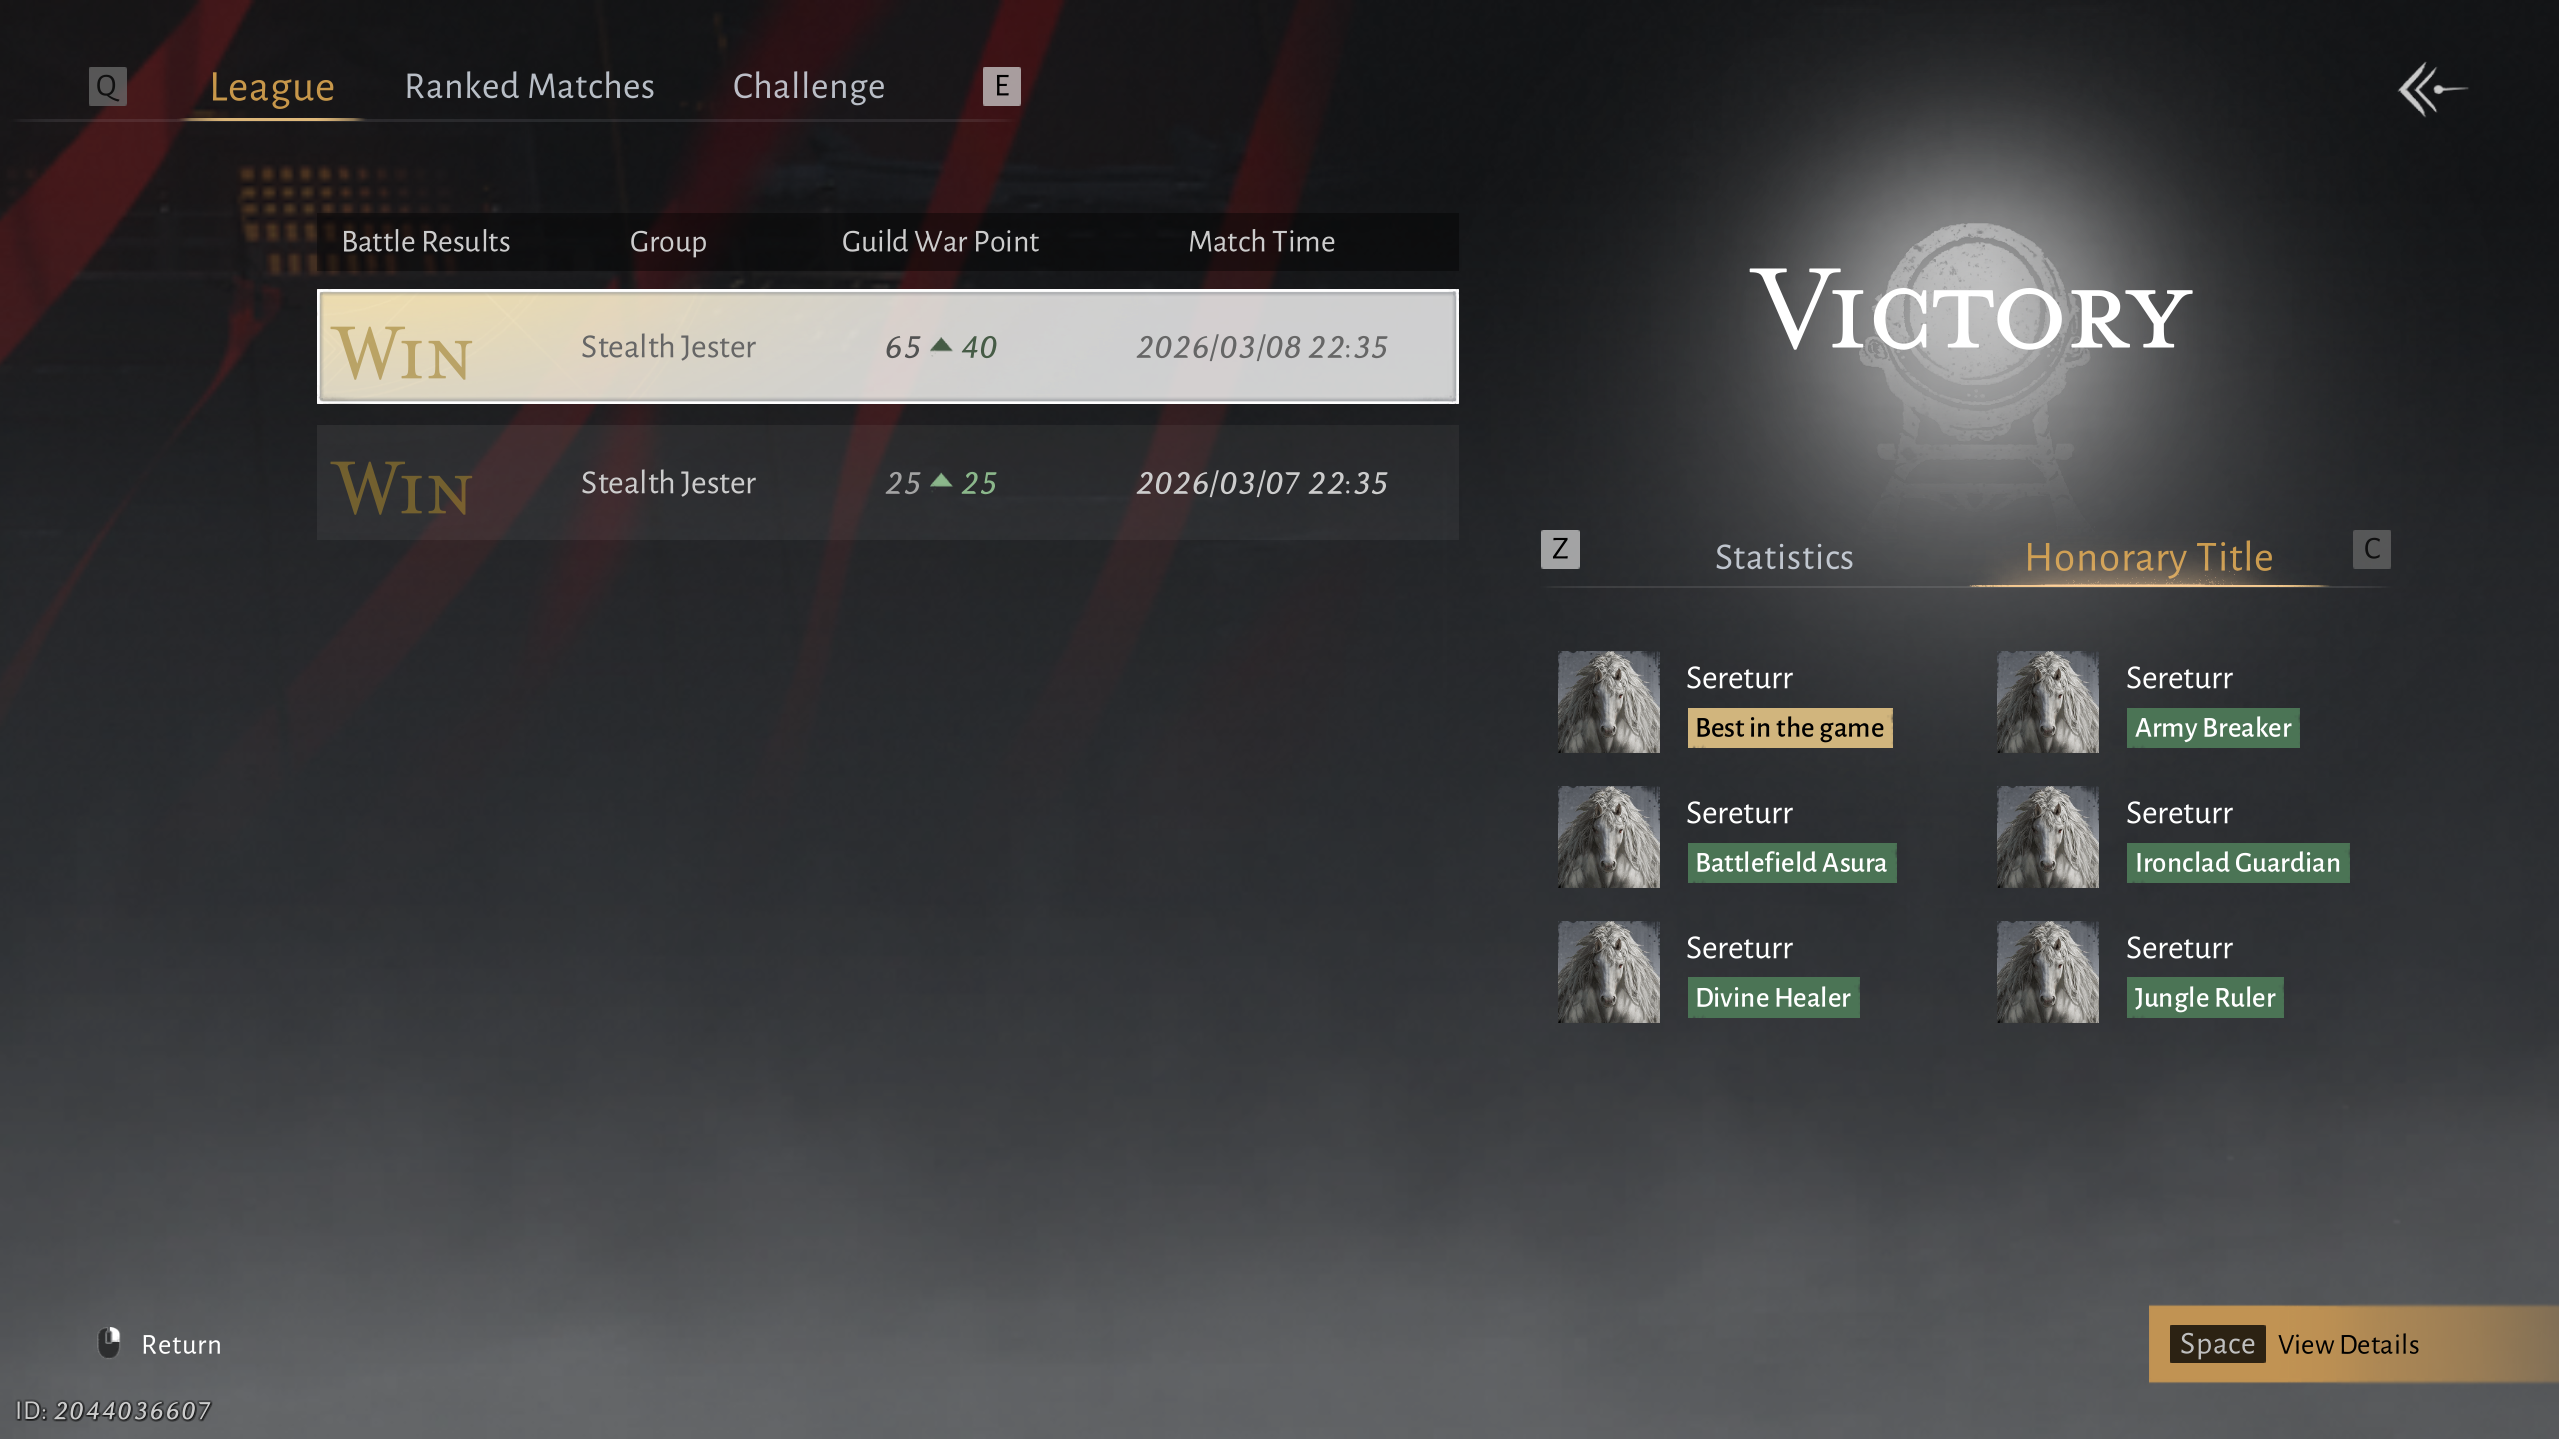Click the mouse icon beside Return
The image size is (2559, 1439).
(x=109, y=1342)
